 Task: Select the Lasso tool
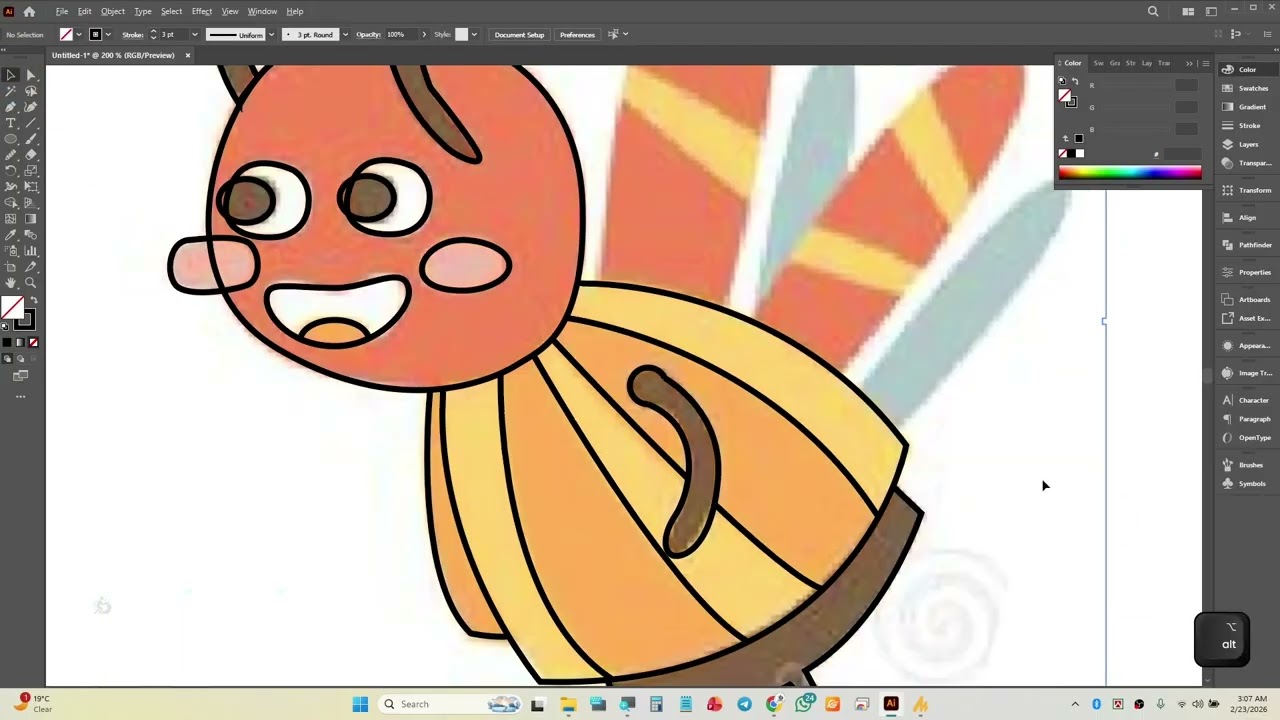coord(31,91)
